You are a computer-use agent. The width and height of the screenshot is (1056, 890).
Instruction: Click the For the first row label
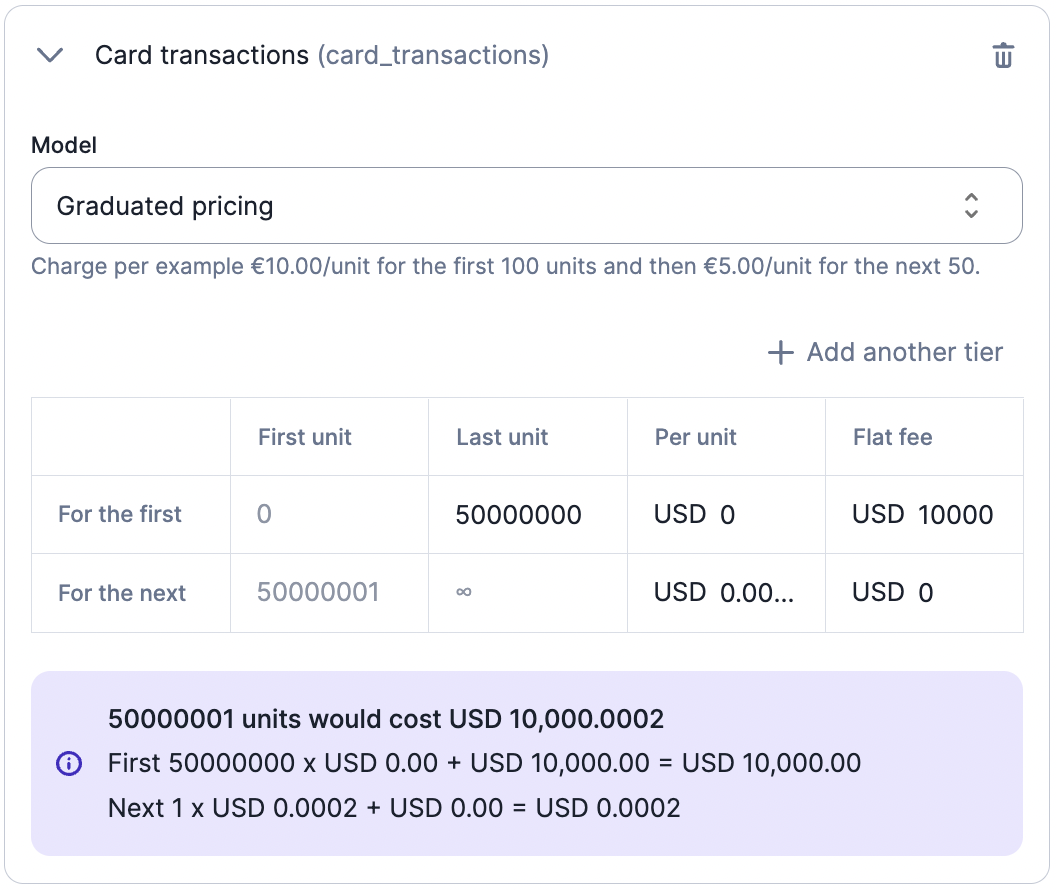click(x=120, y=515)
